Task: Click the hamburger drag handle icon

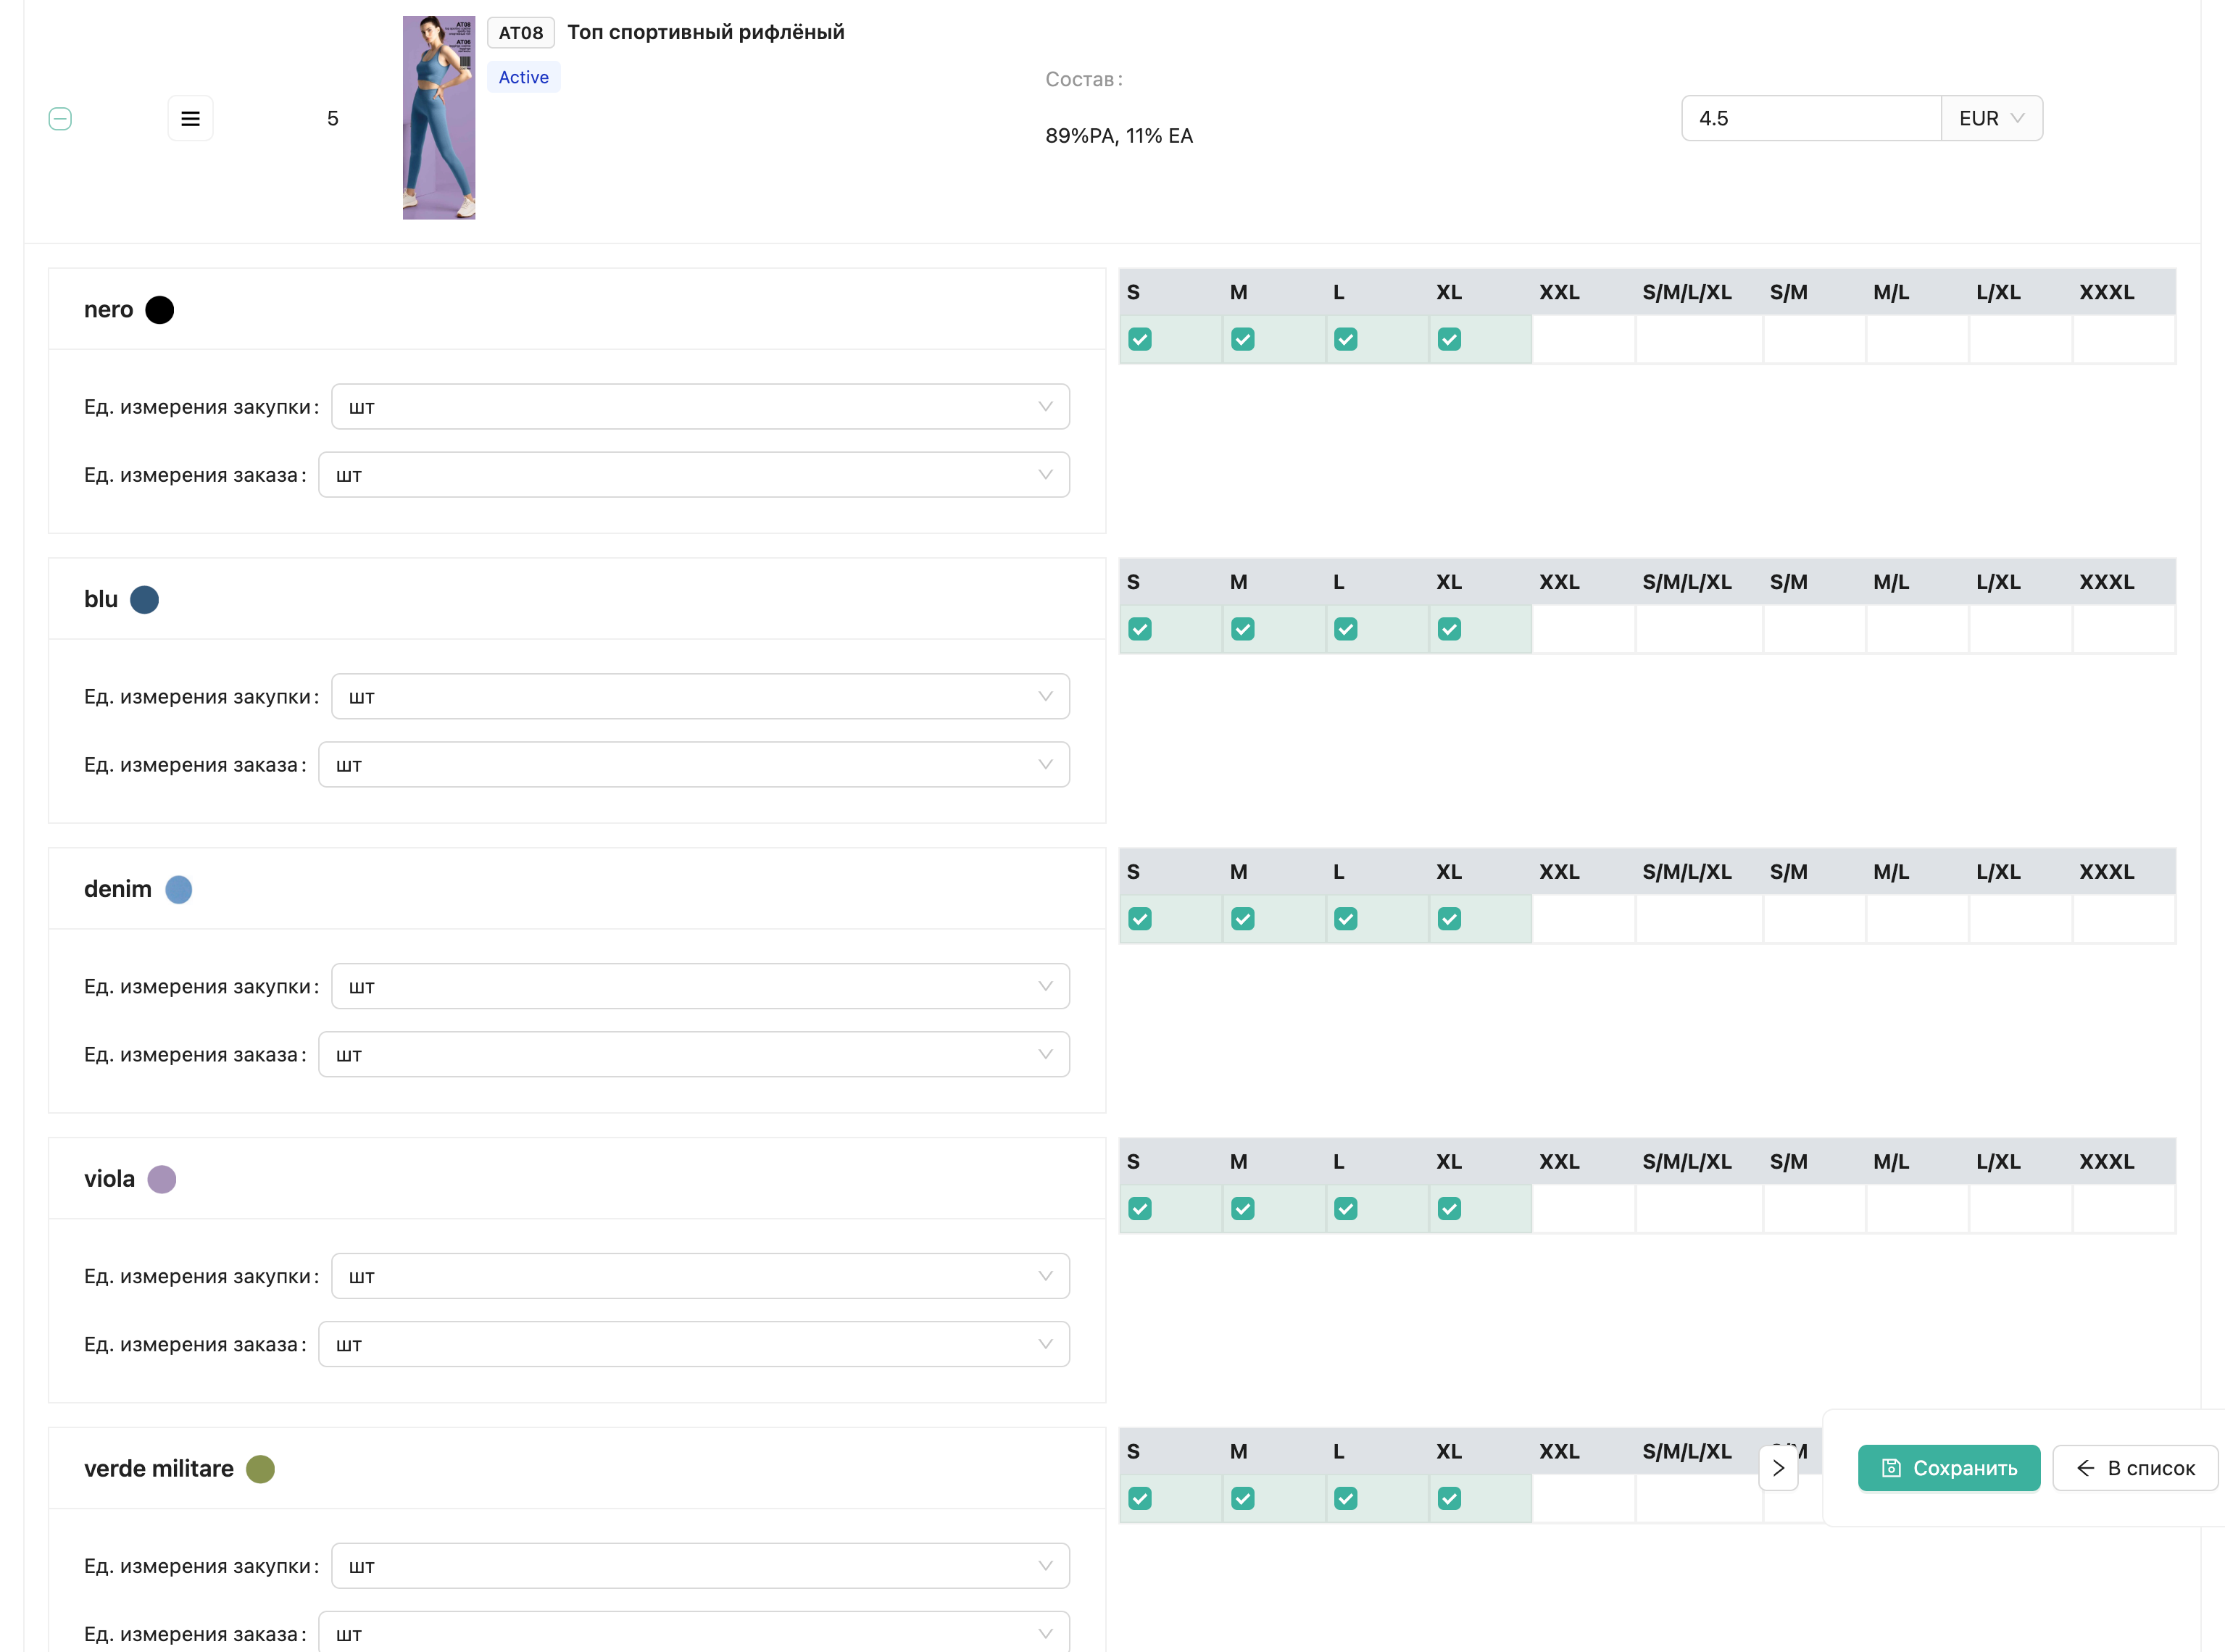Action: coord(190,118)
